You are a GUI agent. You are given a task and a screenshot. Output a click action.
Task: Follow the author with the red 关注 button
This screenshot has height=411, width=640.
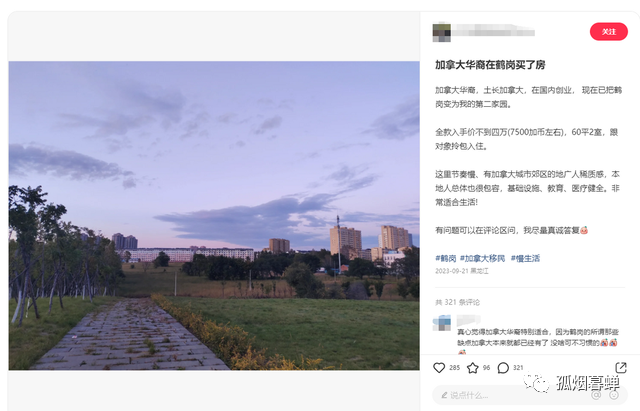tap(609, 31)
